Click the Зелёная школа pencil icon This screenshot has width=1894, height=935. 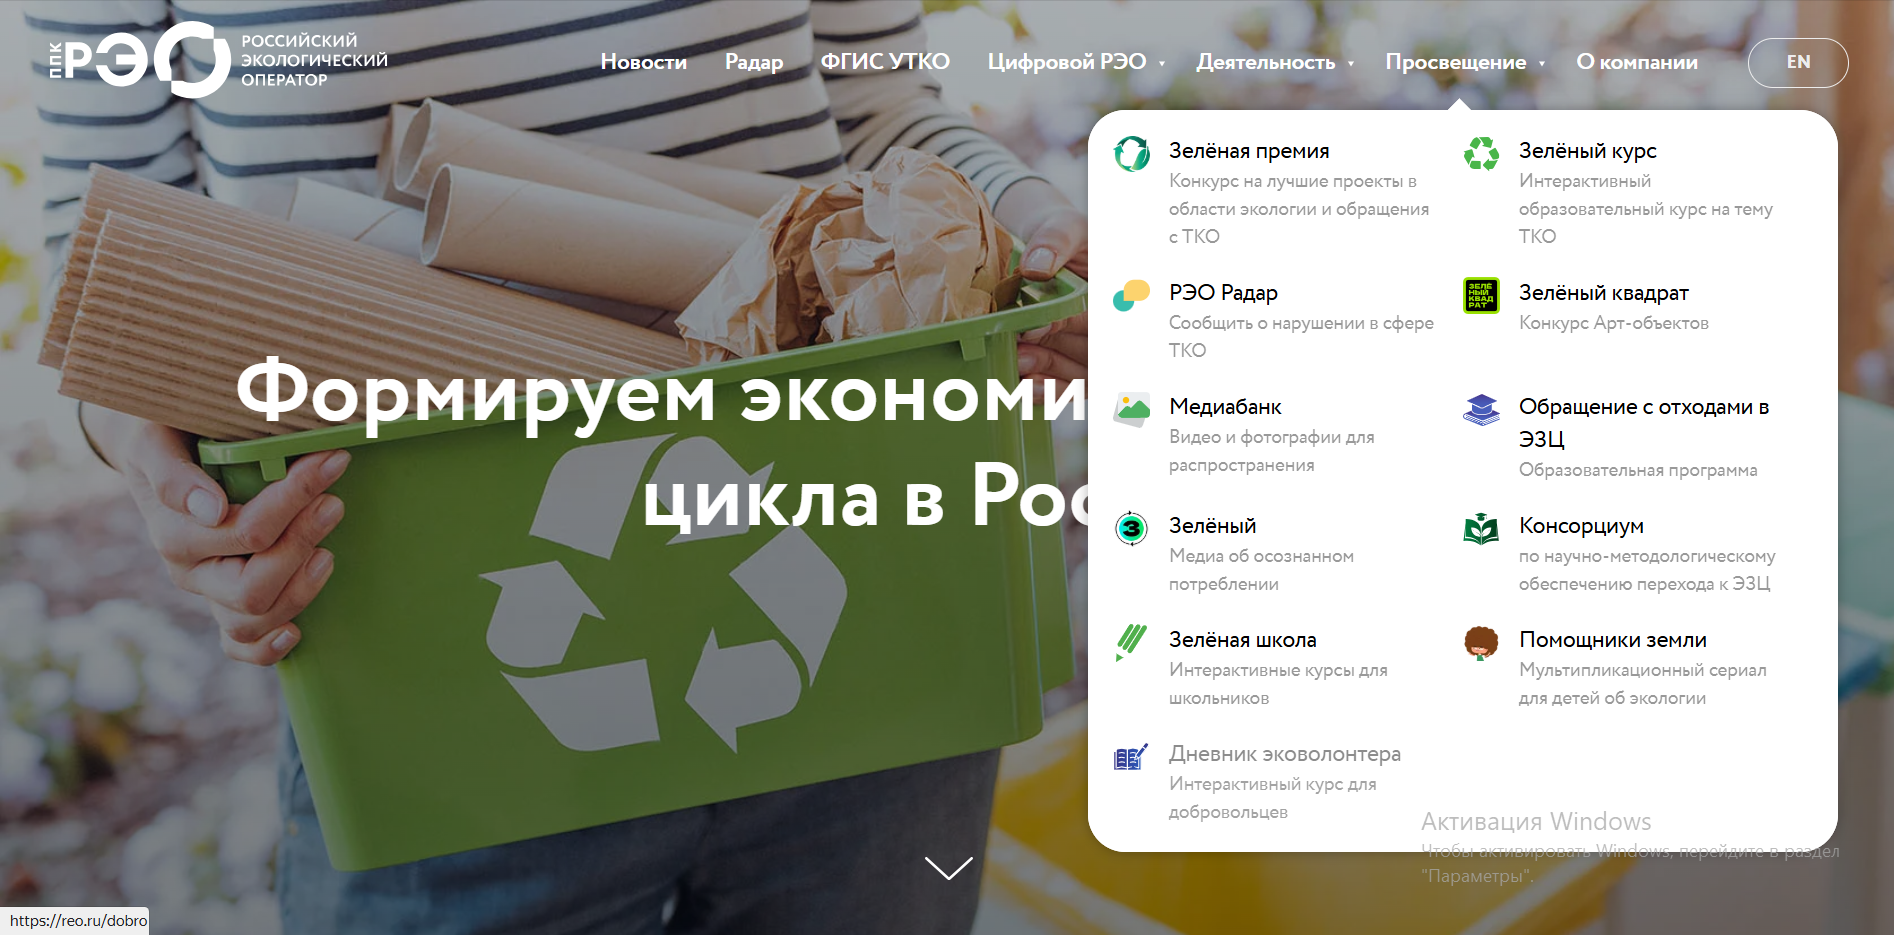click(x=1131, y=642)
